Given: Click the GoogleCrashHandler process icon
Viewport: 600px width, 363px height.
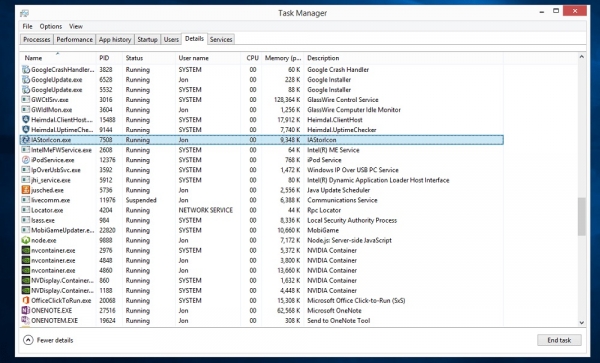Looking at the screenshot, I should (x=26, y=70).
